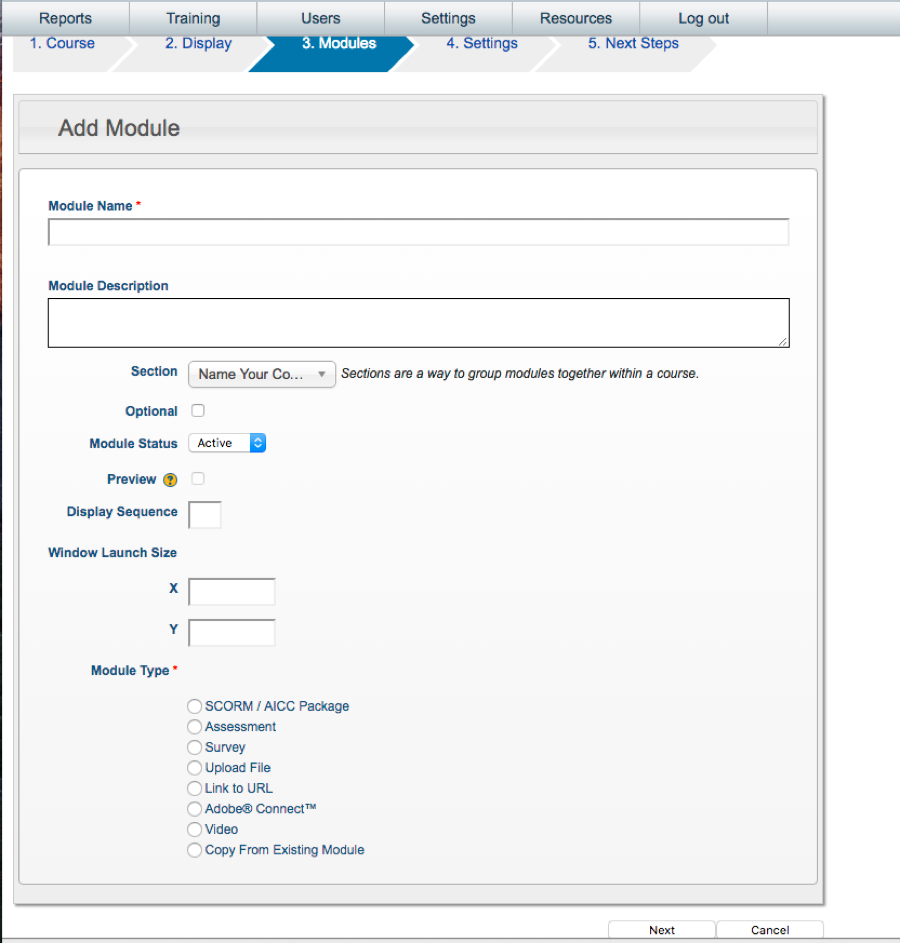
Task: Click the Window Launch Size Y field
Action: tap(232, 633)
